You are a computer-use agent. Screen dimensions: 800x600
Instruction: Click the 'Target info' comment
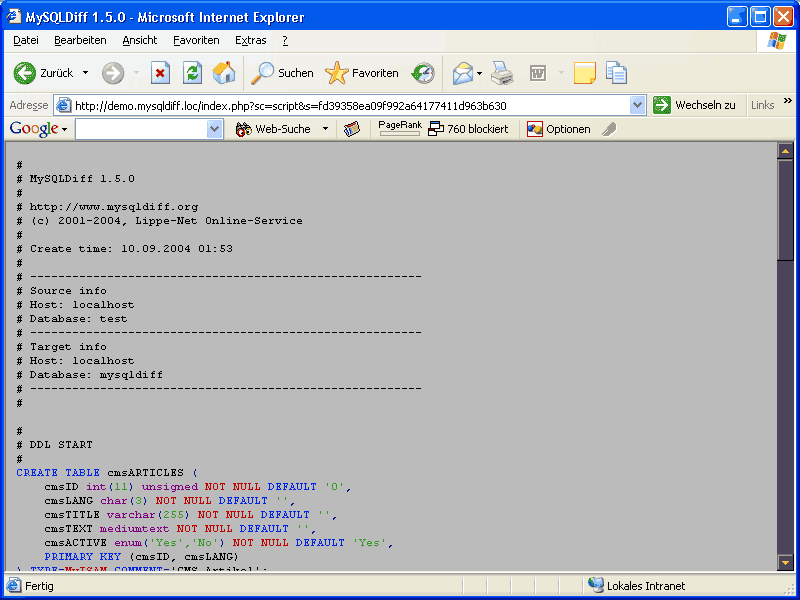pyautogui.click(x=62, y=347)
